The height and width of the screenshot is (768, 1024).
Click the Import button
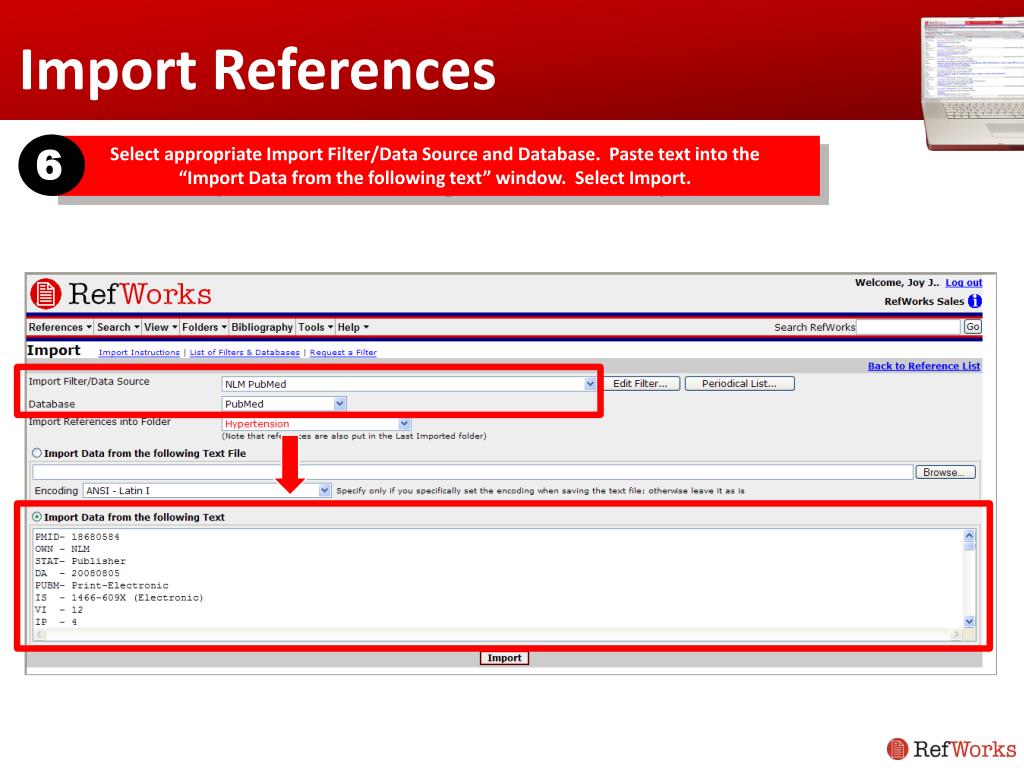tap(504, 658)
